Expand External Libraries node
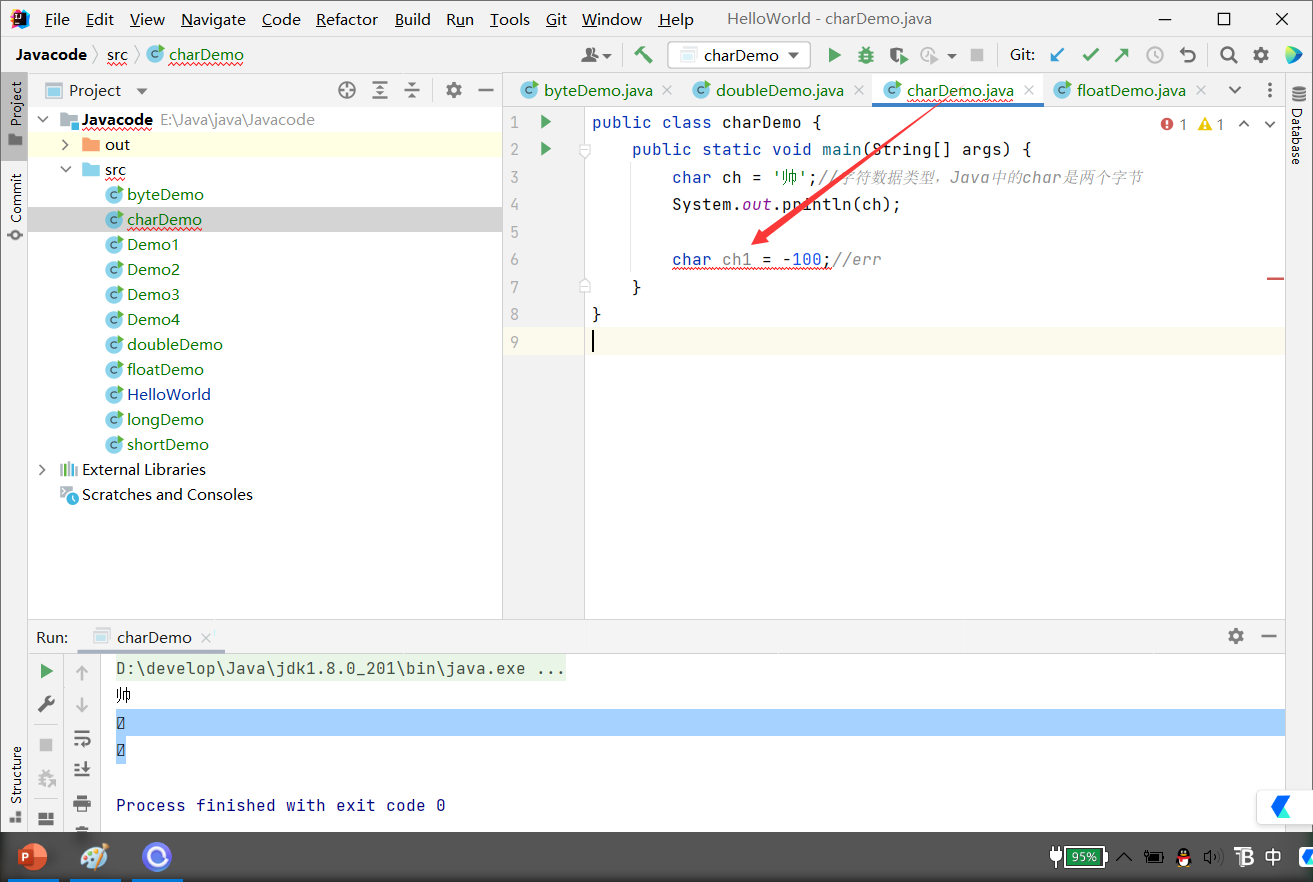The image size is (1313, 882). [42, 469]
